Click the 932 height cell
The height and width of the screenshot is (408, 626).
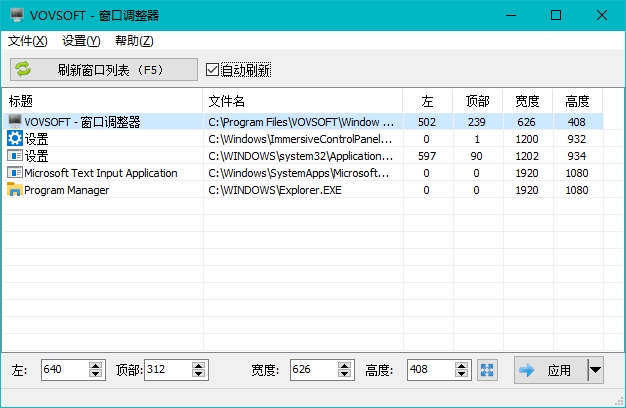point(577,139)
